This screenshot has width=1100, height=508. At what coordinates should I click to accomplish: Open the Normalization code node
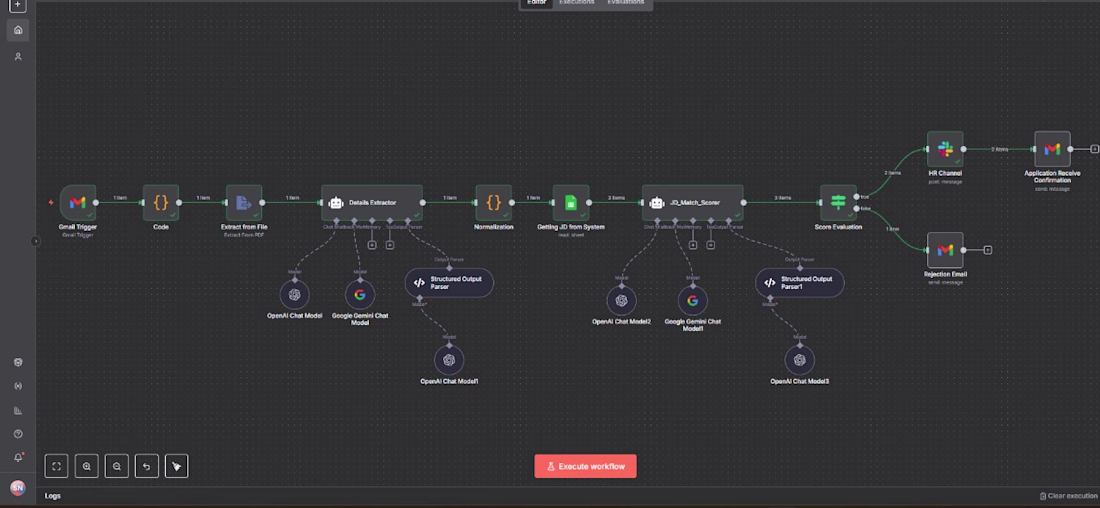pos(493,203)
